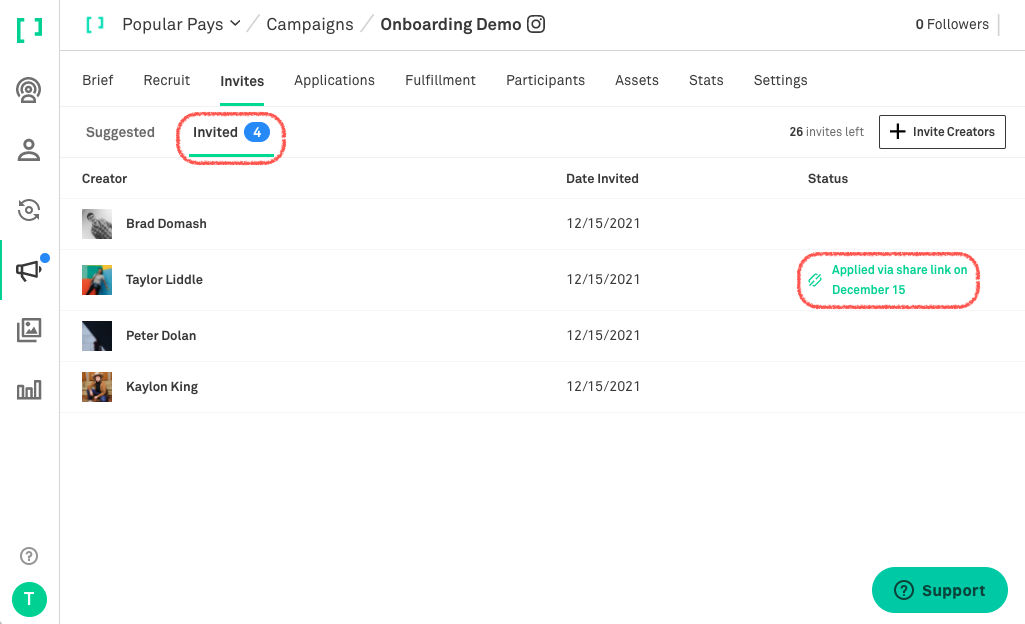Open the Fulfillment tab
This screenshot has height=624, width=1025.
(x=440, y=80)
